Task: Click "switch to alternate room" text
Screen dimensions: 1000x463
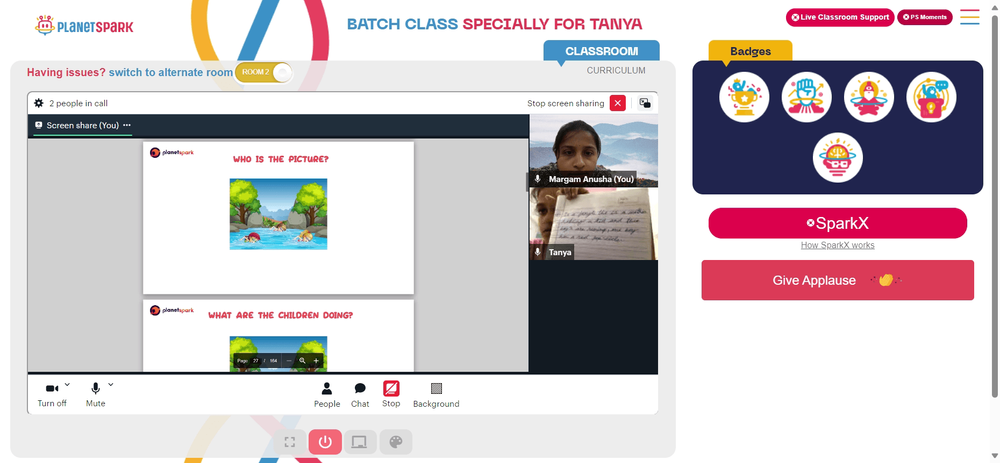Action: [171, 72]
